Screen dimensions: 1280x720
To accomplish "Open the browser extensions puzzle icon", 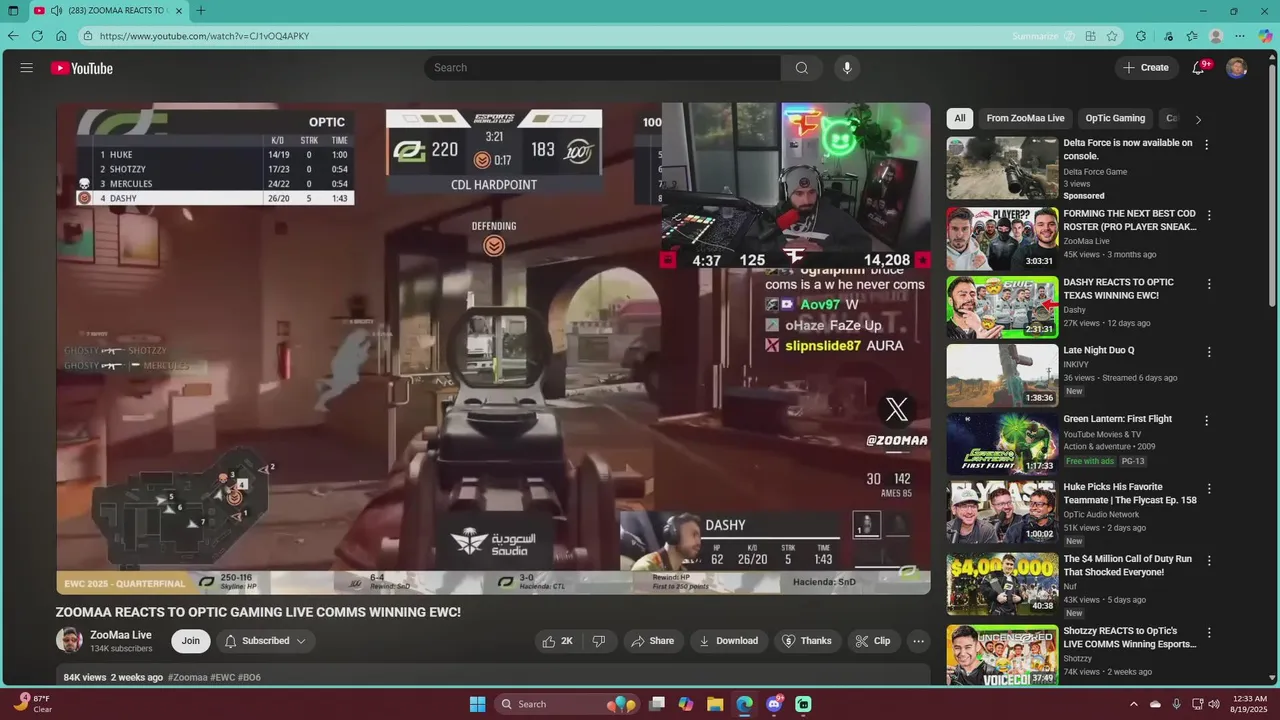I will [1141, 36].
